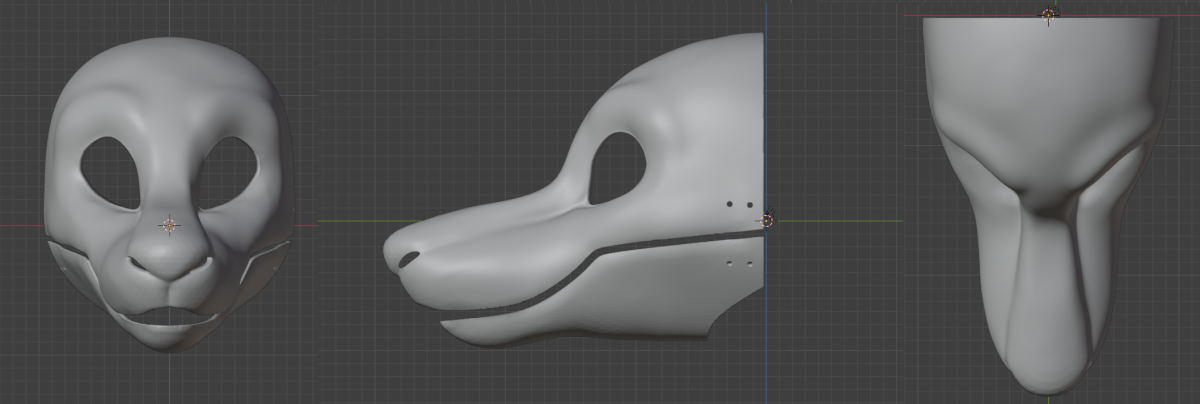Select the lower jaw piece in side view
Viewport: 1200px width, 404px height.
pos(600,294)
